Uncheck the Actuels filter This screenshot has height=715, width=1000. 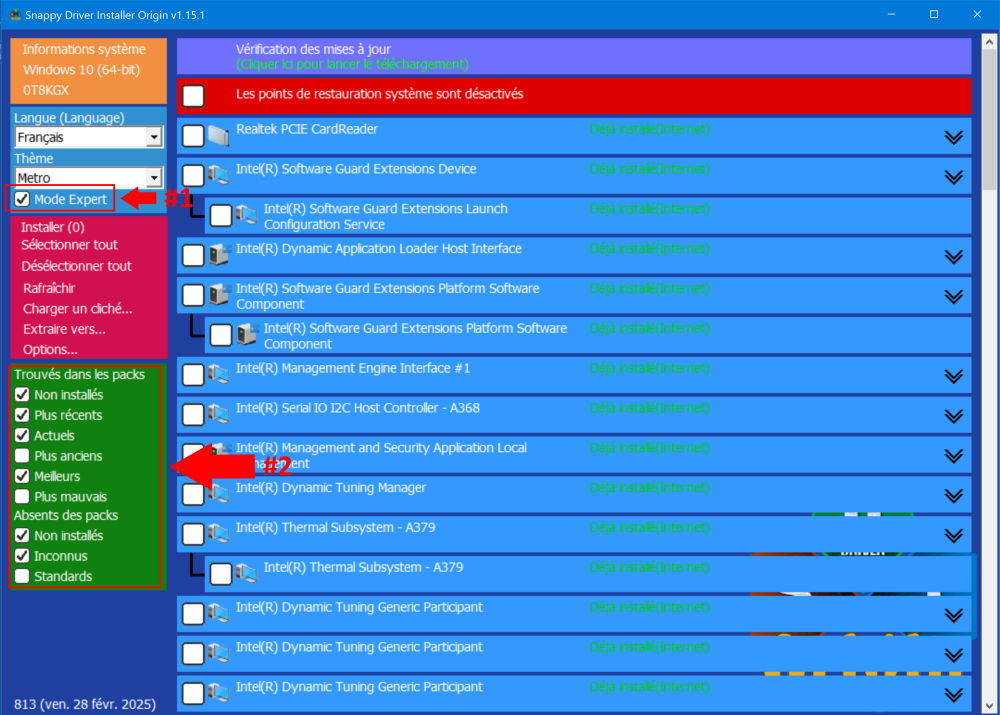pos(22,436)
